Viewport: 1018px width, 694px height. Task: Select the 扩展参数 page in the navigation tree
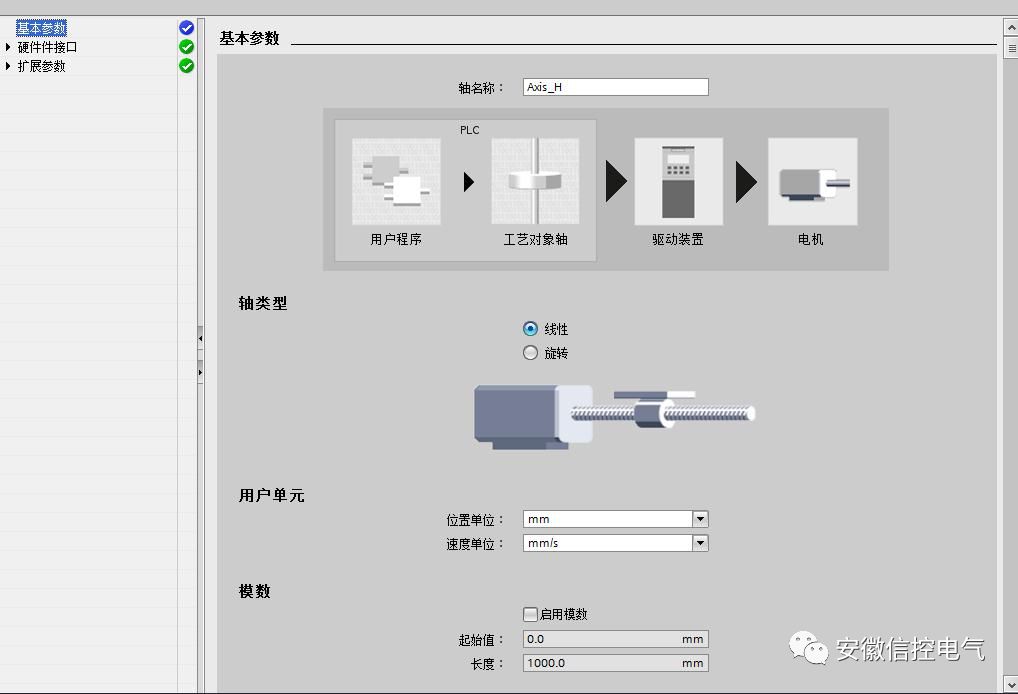pos(42,66)
